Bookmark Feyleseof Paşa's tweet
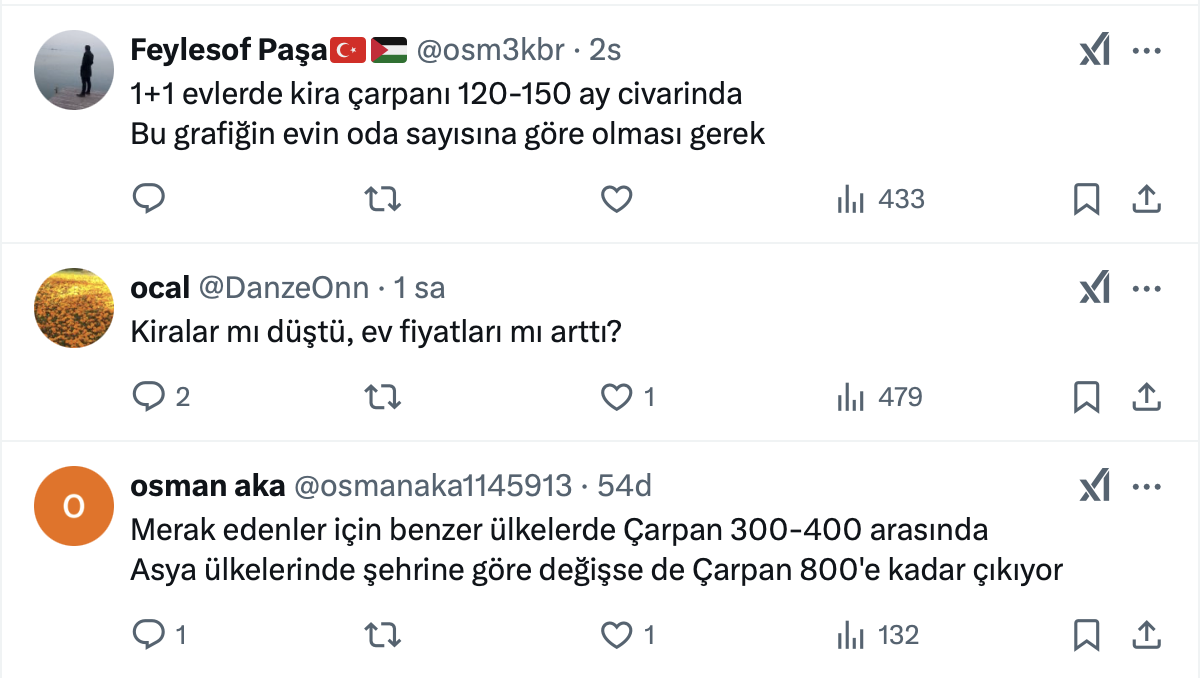 point(1086,199)
